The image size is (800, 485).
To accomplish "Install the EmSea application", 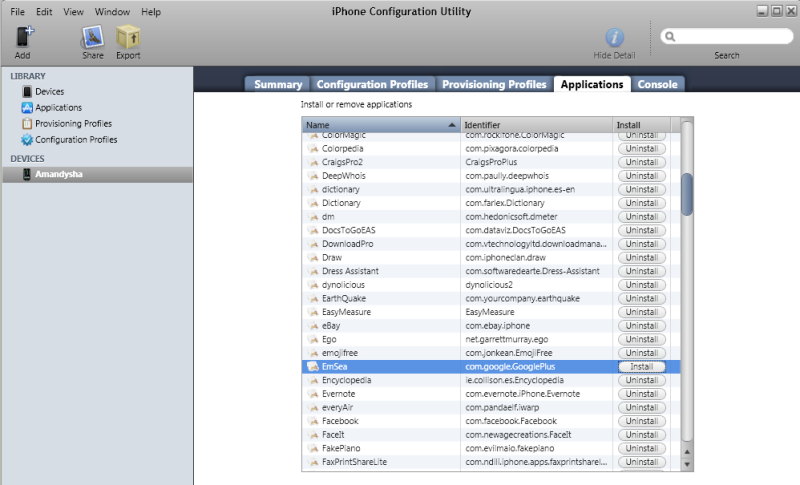I will [x=641, y=367].
